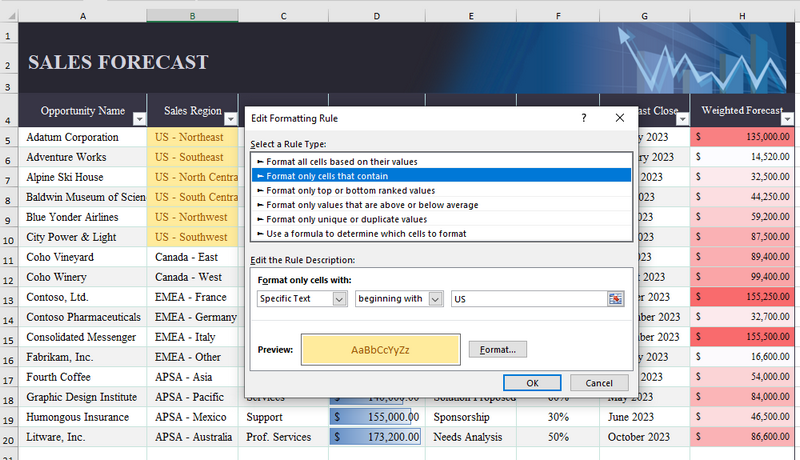800x460 pixels.
Task: Select Use a formula to determine cells
Action: point(441,234)
